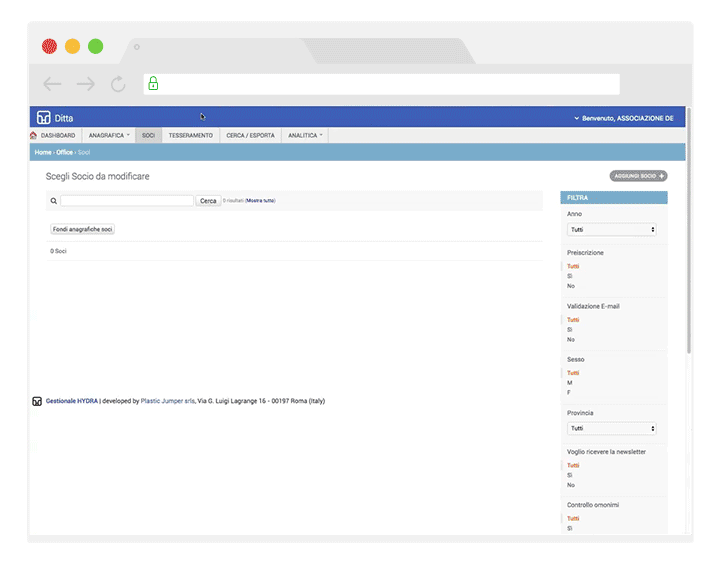Click the browser forward arrow
Image resolution: width=720 pixels, height=564 pixels.
click(x=86, y=85)
